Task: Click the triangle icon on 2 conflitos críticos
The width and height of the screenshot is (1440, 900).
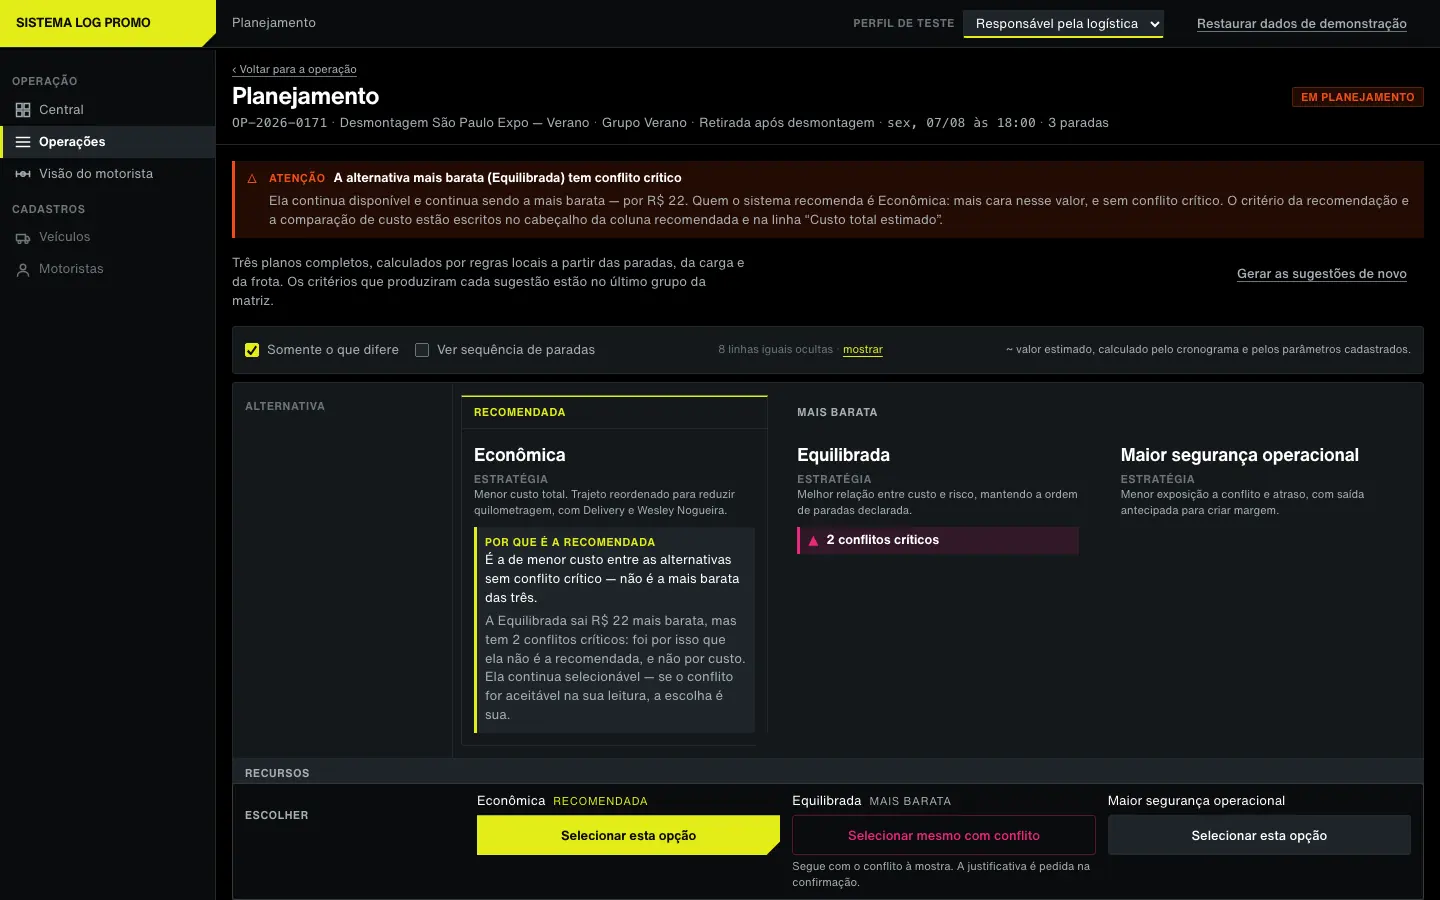Action: 813,541
